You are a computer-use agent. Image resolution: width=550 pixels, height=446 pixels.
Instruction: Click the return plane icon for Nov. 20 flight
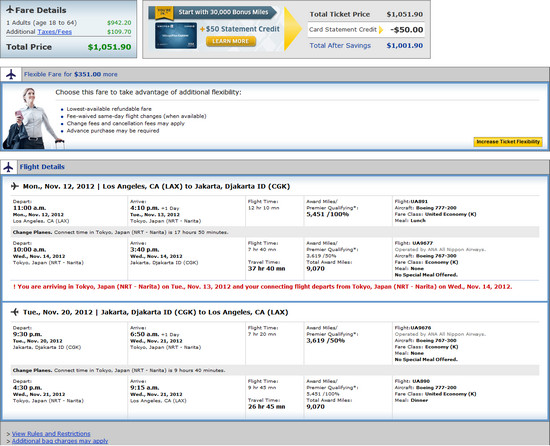click(x=15, y=312)
